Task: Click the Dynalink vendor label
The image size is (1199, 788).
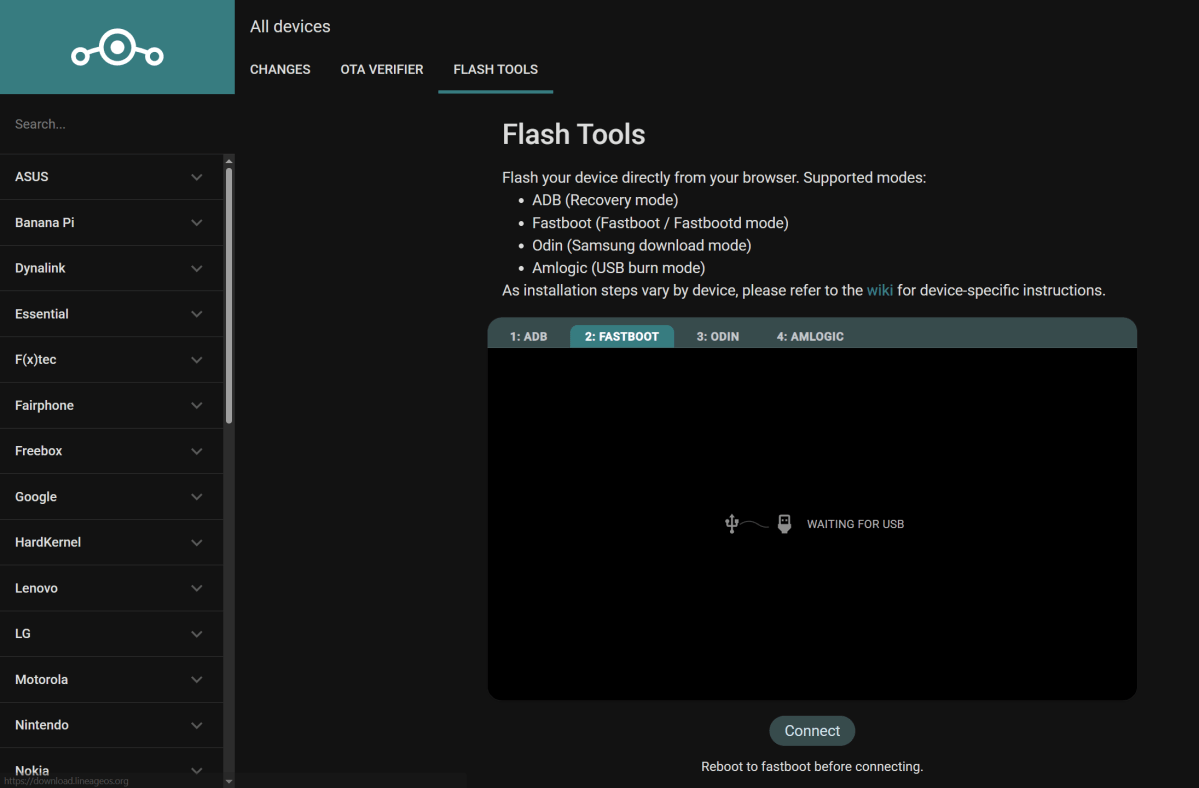Action: [x=40, y=268]
